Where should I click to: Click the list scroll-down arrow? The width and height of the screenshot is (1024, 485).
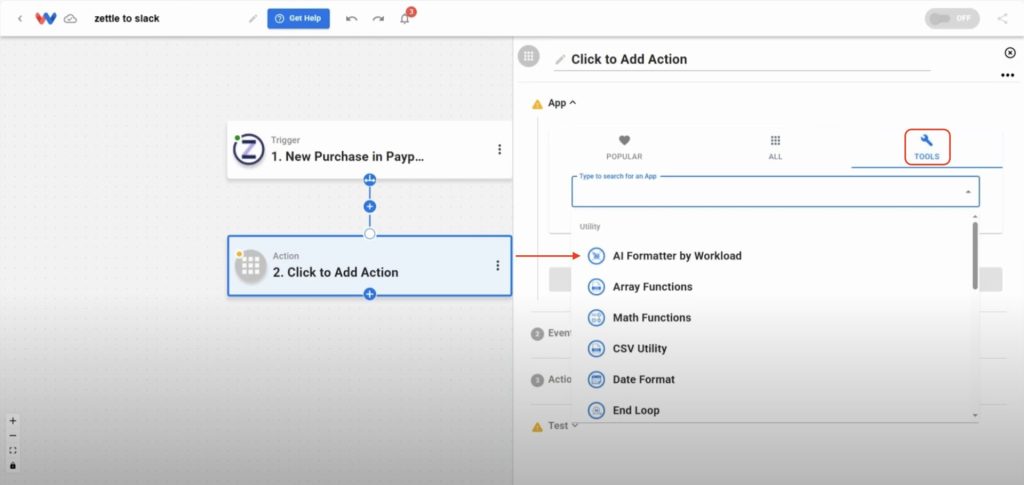[975, 415]
